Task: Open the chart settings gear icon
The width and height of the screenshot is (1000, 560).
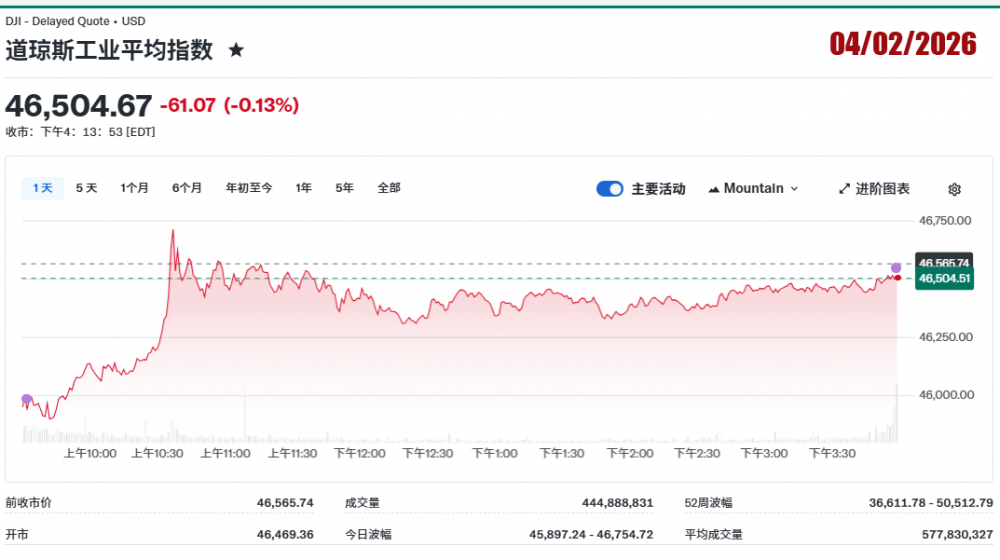Action: (x=954, y=189)
